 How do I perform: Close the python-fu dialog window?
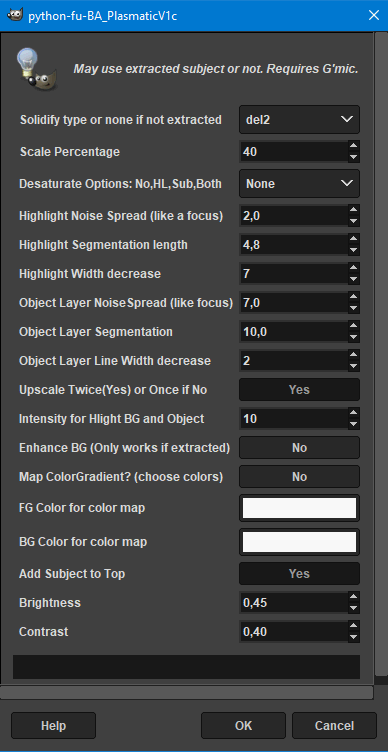pyautogui.click(x=374, y=15)
